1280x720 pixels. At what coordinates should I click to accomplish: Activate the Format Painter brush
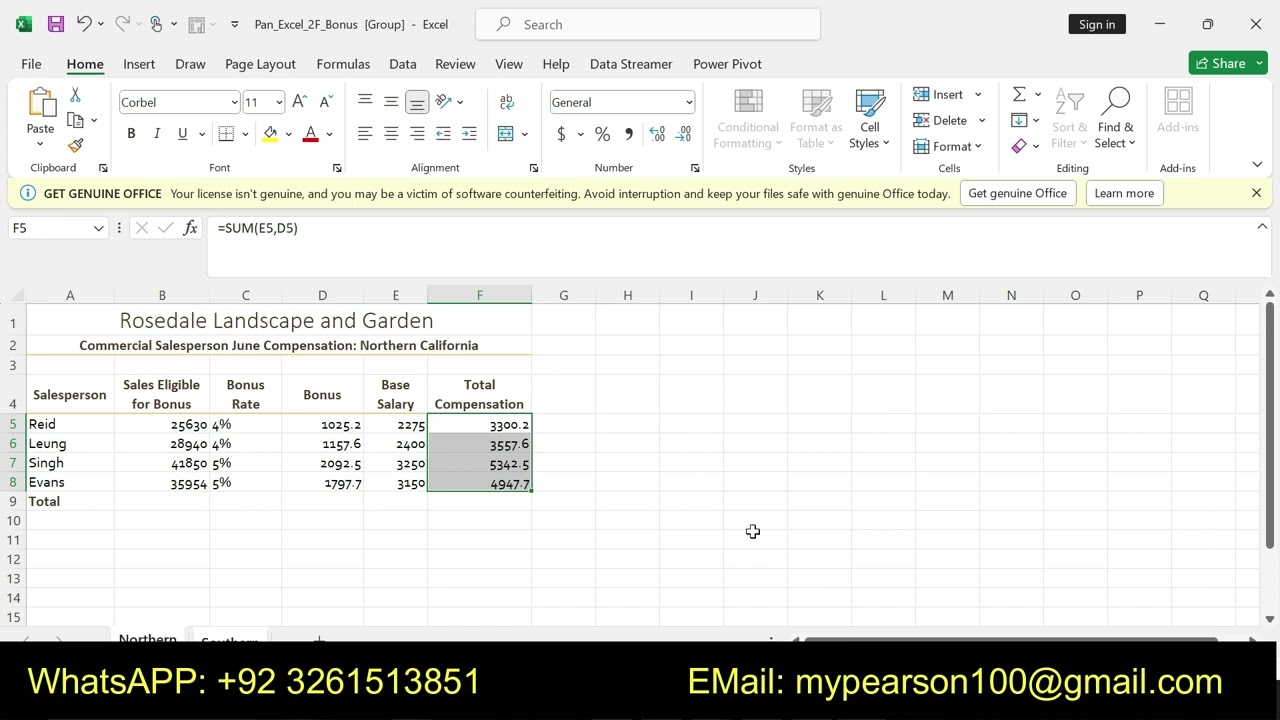[x=75, y=145]
